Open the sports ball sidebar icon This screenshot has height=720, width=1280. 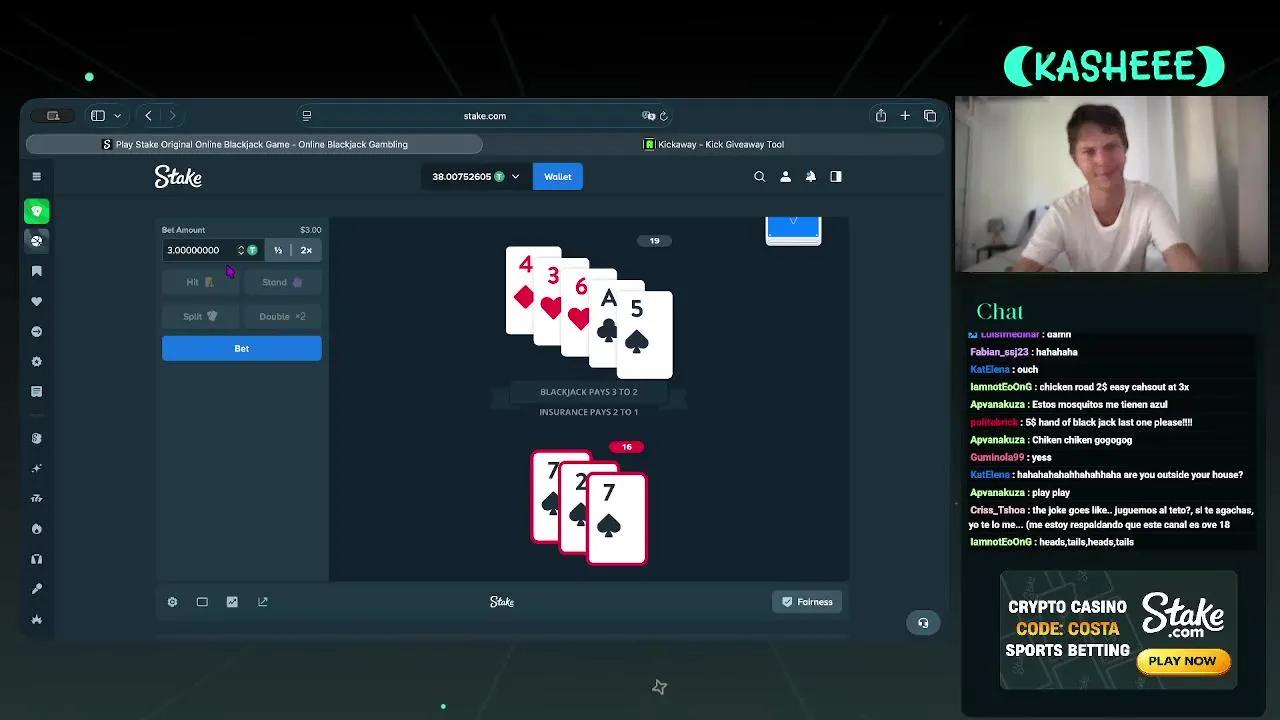coord(37,241)
